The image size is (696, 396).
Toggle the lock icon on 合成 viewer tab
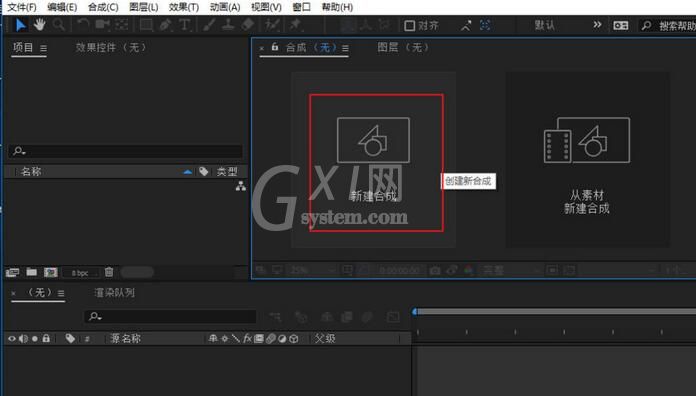(x=275, y=47)
